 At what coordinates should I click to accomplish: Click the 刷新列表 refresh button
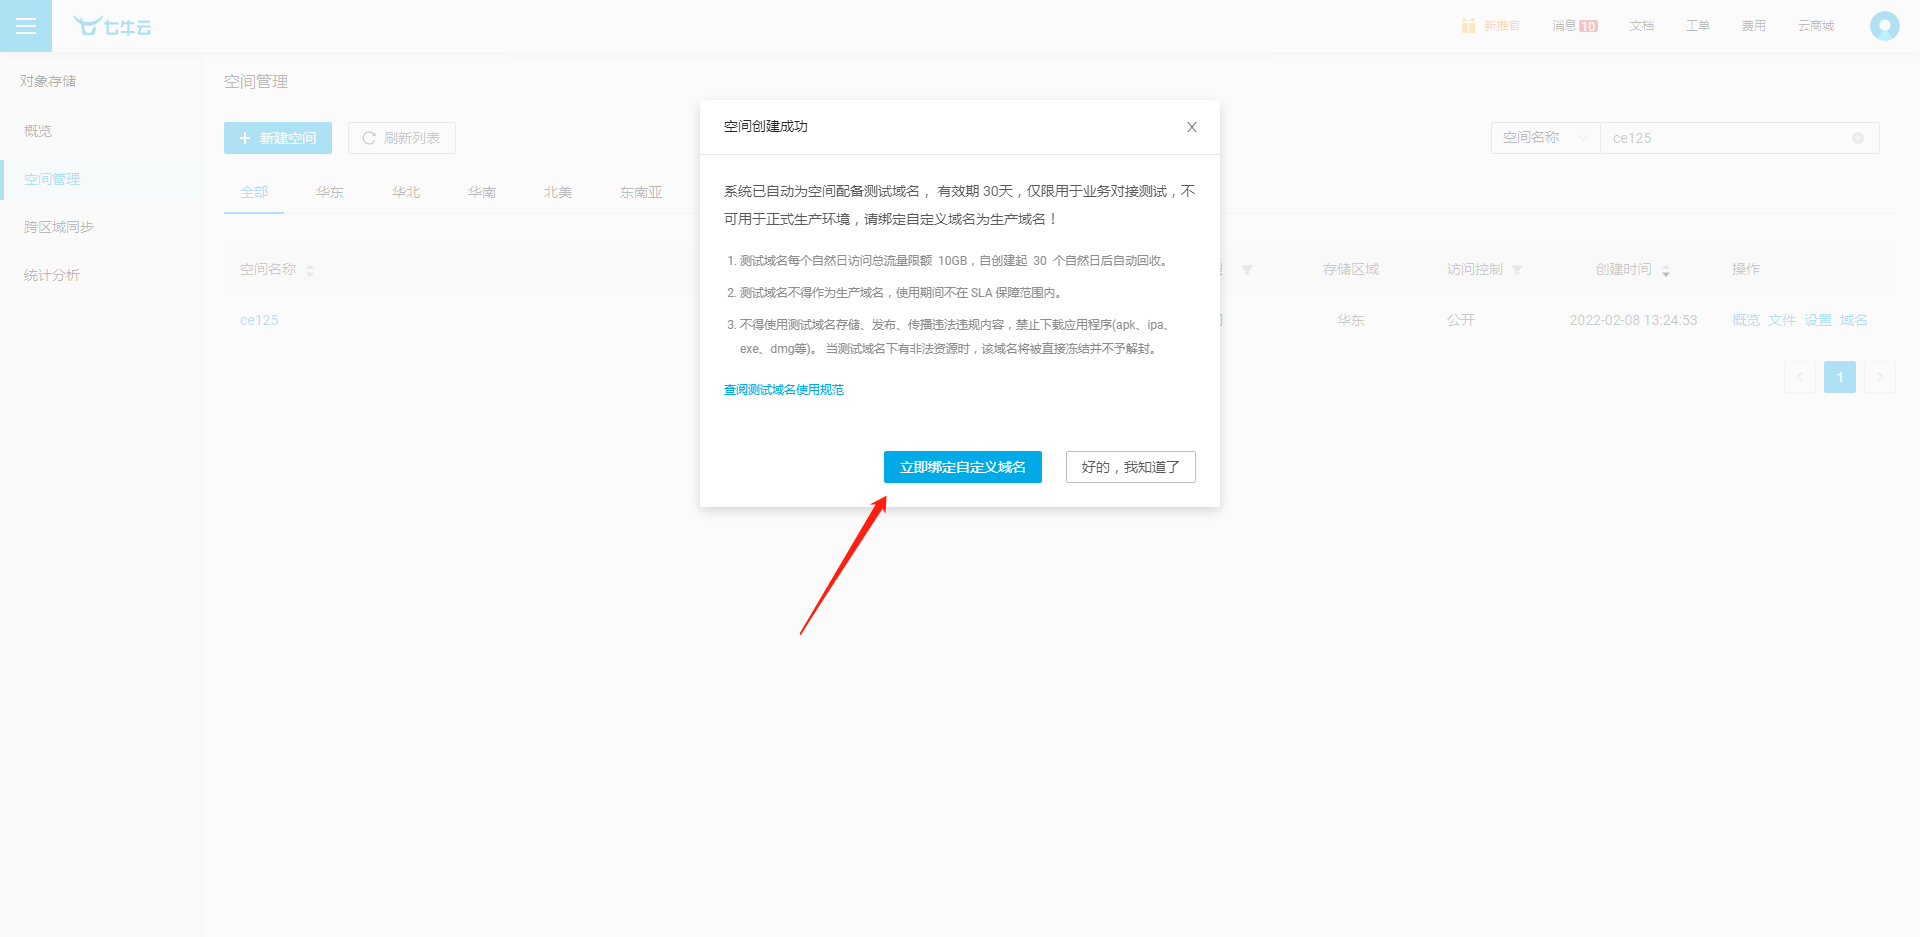[401, 138]
